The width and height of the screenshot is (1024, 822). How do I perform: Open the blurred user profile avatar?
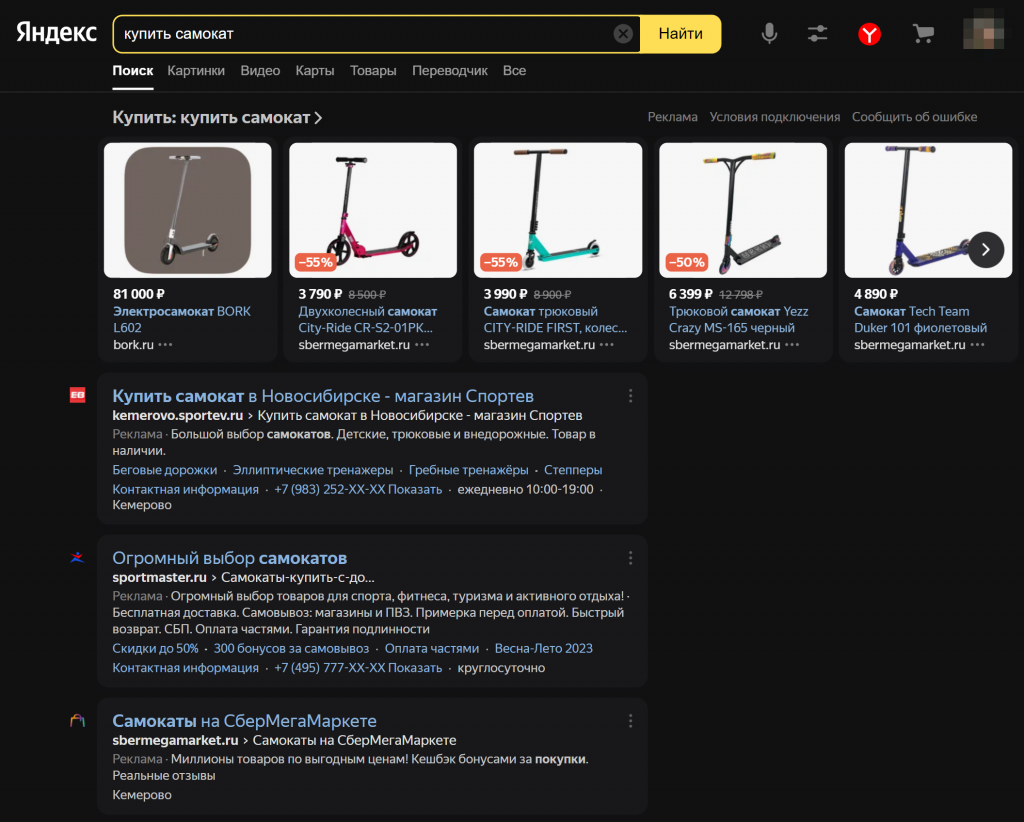(984, 30)
